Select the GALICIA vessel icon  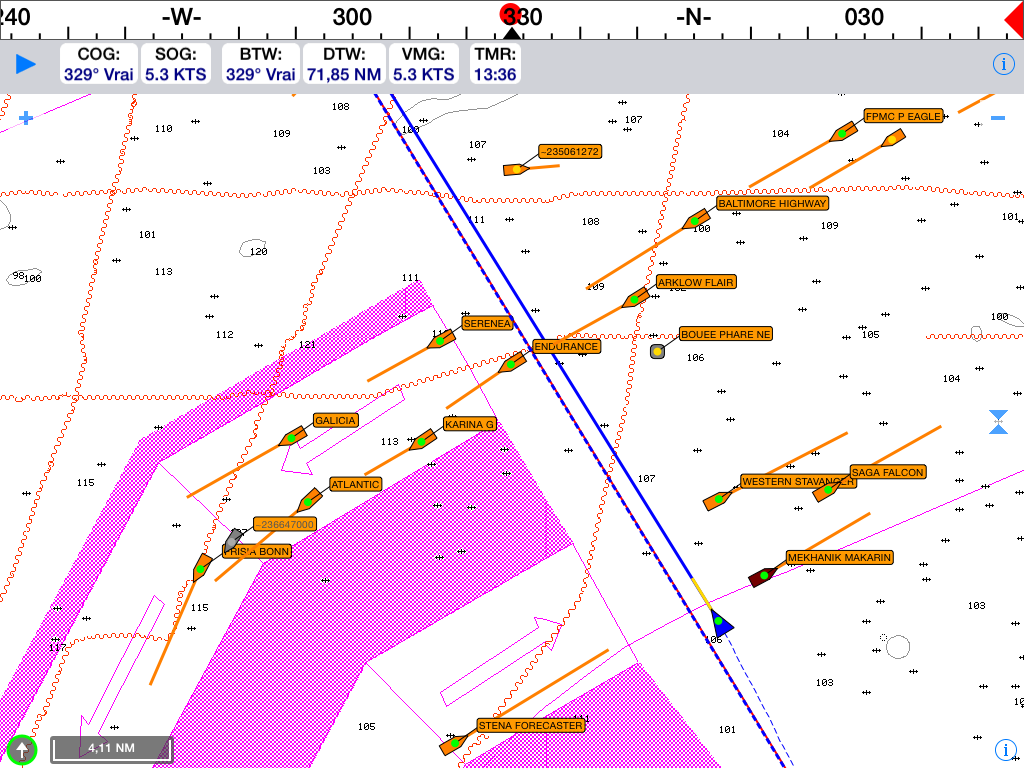coord(293,437)
